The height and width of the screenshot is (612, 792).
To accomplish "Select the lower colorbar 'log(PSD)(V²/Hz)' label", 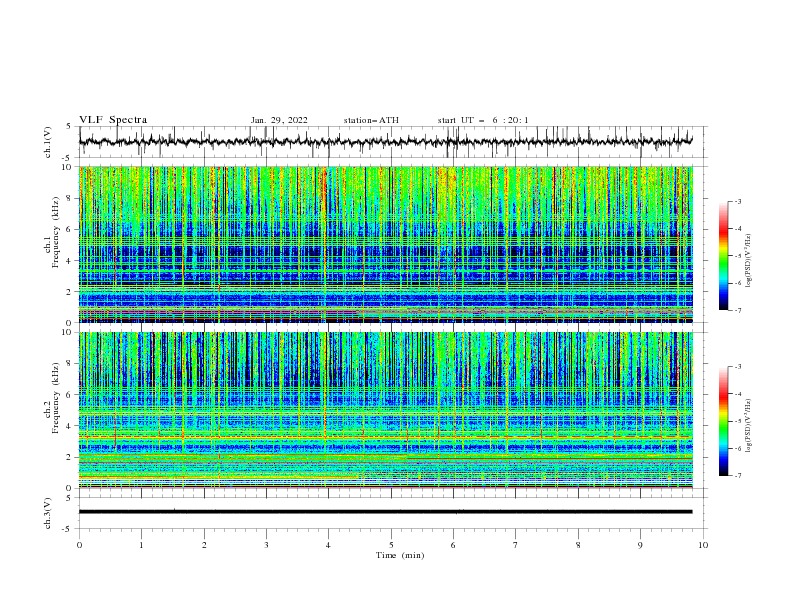I will [x=749, y=426].
